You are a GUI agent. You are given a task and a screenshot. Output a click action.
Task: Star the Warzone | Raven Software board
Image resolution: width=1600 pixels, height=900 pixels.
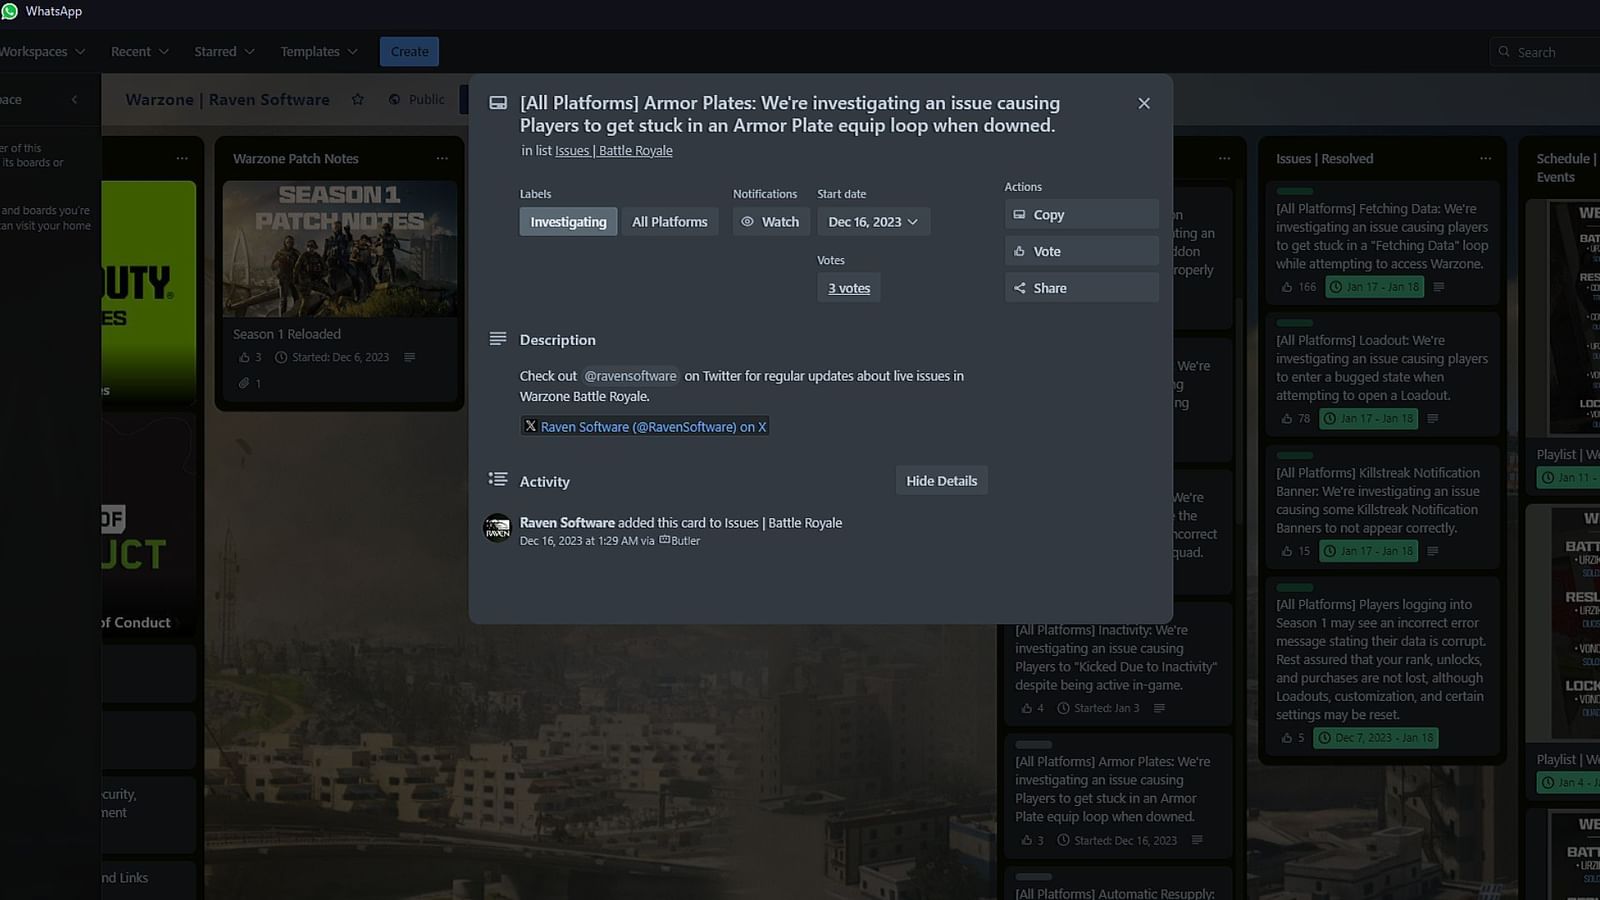357,99
